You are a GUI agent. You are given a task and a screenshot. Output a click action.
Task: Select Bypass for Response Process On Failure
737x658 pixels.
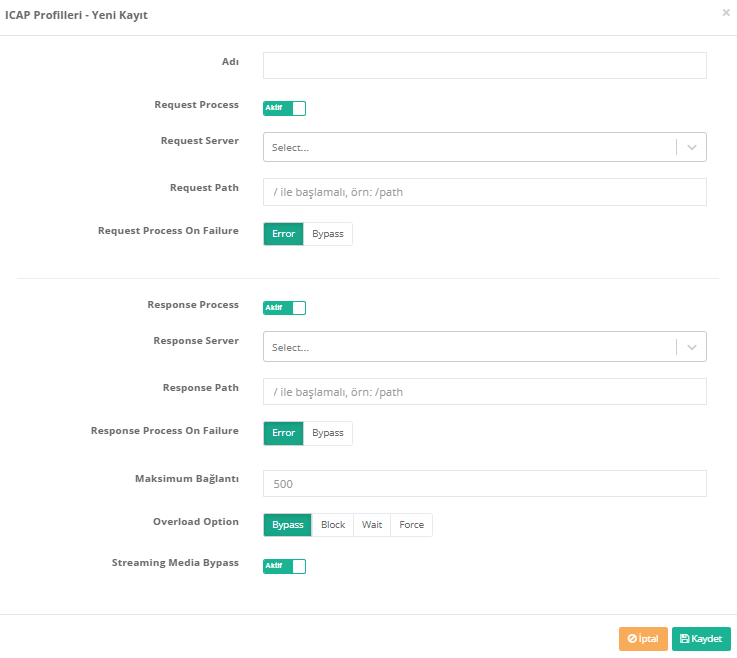[327, 433]
